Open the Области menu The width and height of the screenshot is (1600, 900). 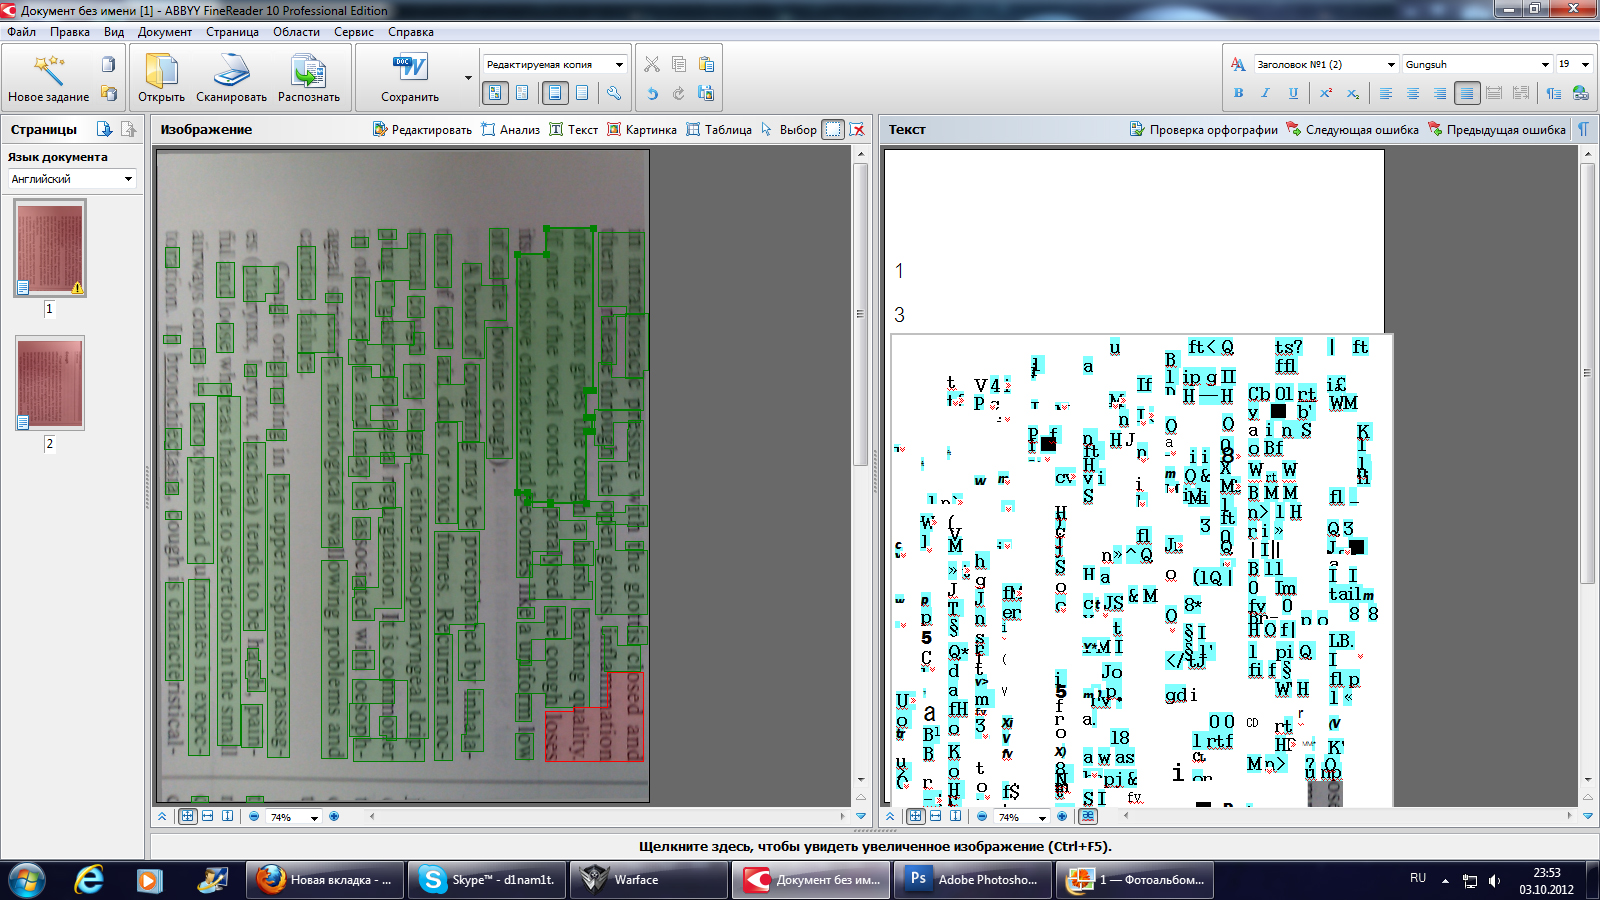coord(296,32)
